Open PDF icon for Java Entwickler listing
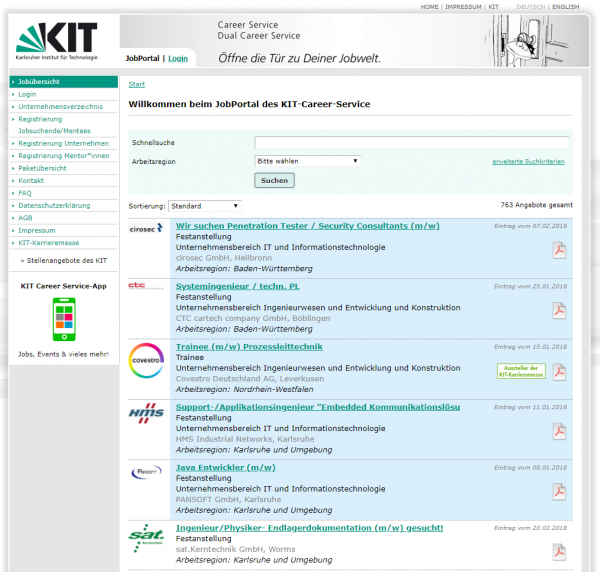The width and height of the screenshot is (600, 572). tap(559, 492)
